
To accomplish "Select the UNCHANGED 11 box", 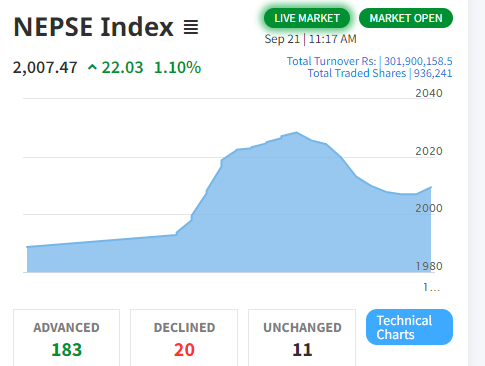I will tap(302, 338).
